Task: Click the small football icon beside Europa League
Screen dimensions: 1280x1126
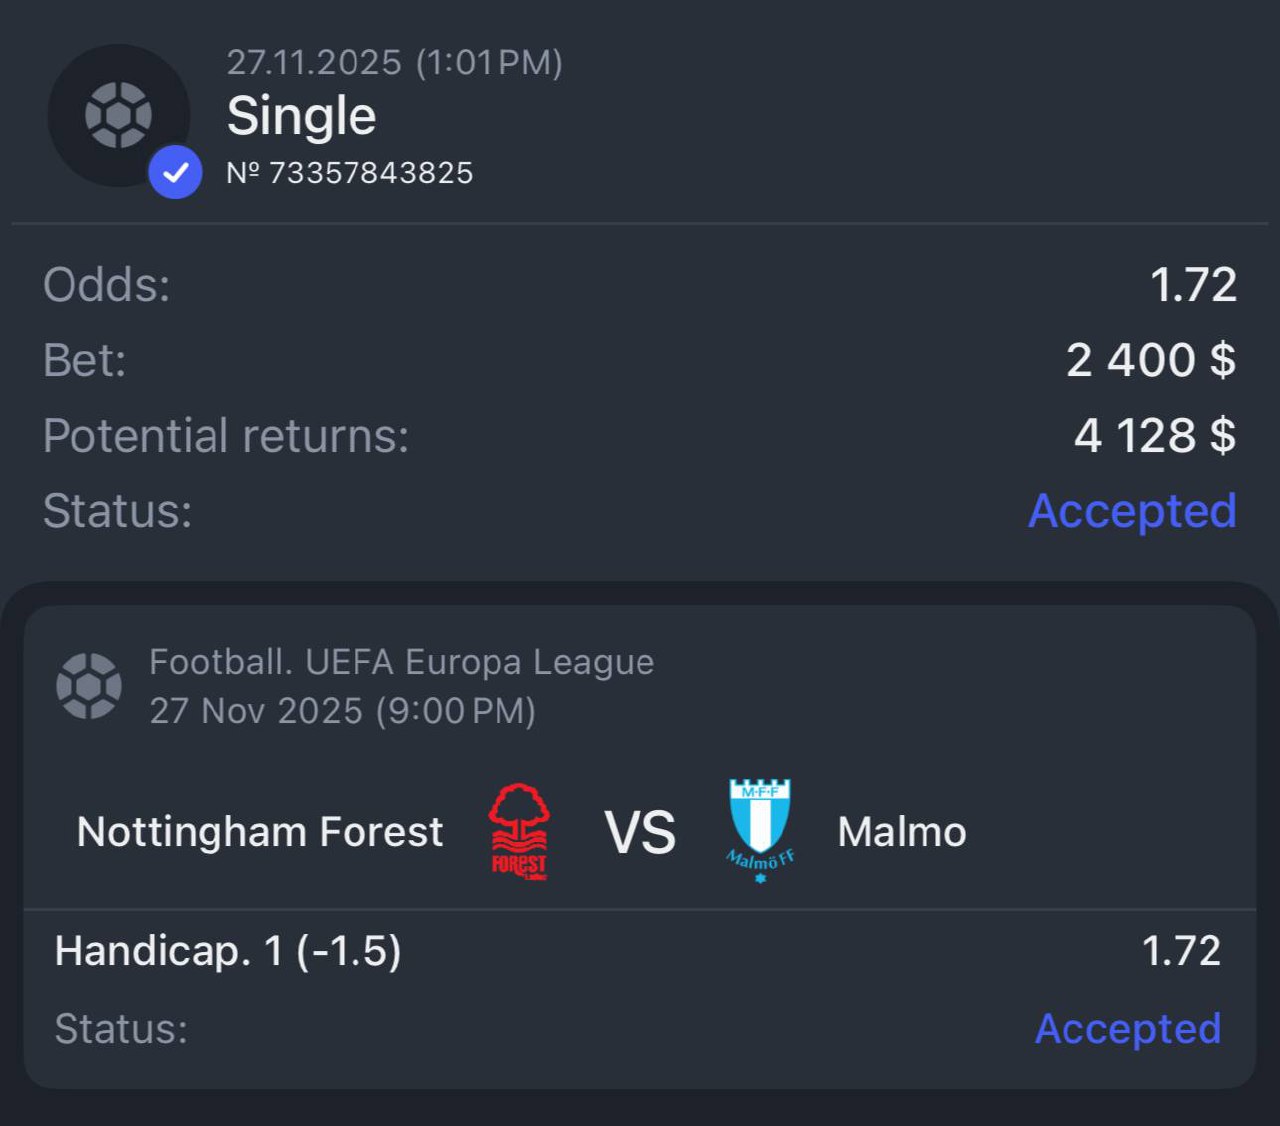Action: (89, 686)
